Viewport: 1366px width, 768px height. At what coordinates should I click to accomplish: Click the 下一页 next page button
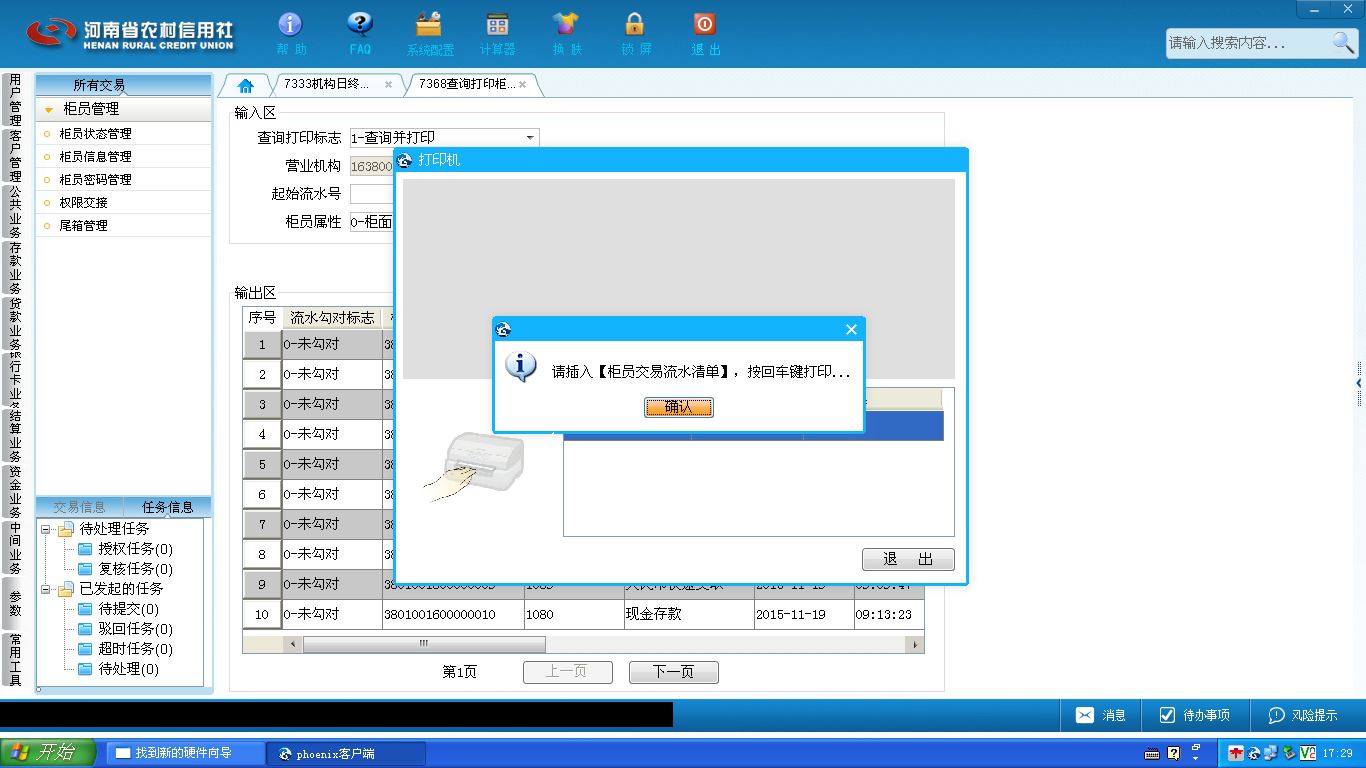pos(673,672)
